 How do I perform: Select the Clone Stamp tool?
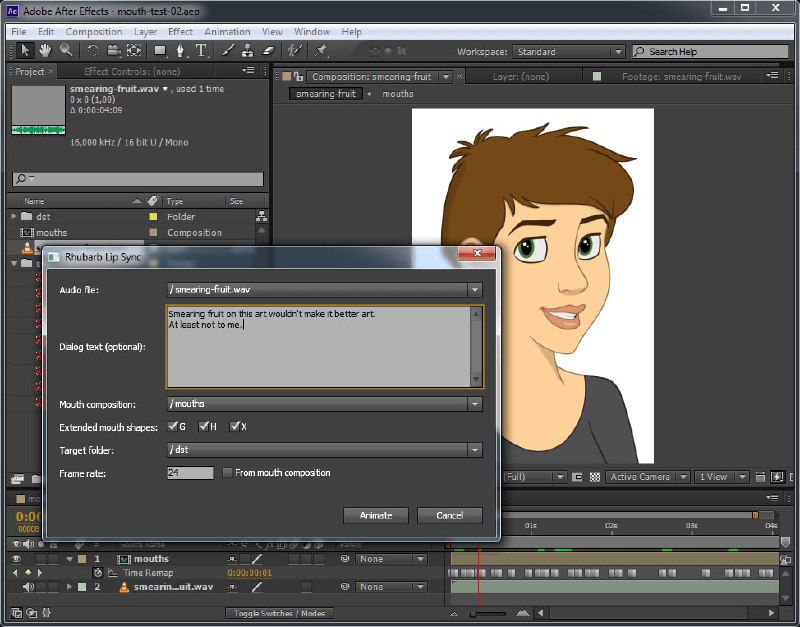click(248, 51)
